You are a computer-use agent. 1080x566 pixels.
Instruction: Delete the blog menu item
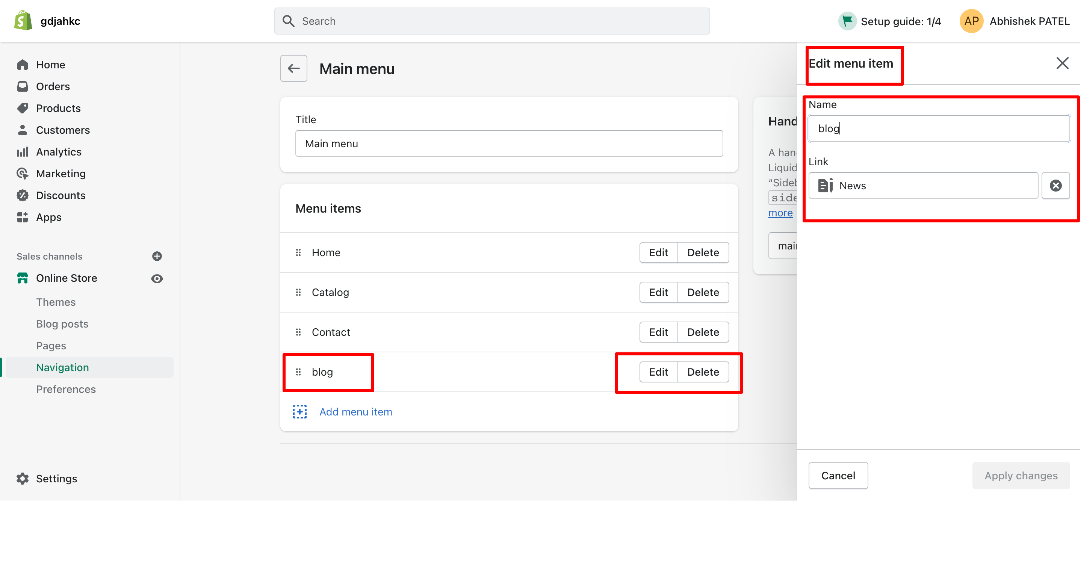point(703,373)
